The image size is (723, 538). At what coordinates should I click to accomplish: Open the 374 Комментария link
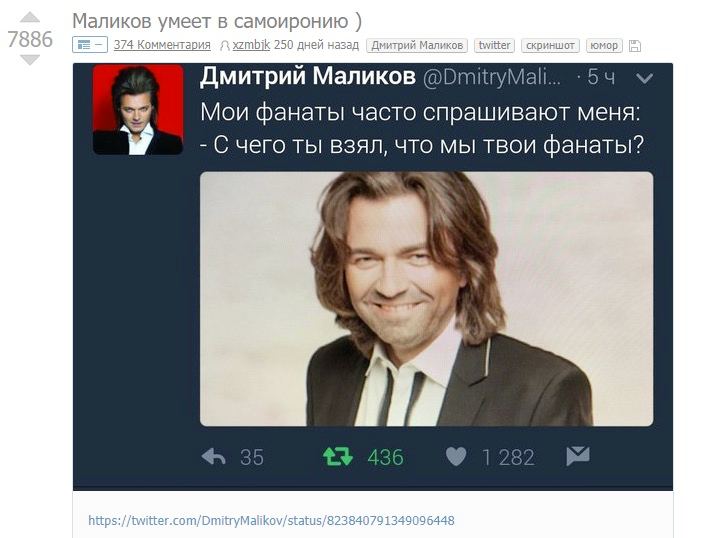162,45
